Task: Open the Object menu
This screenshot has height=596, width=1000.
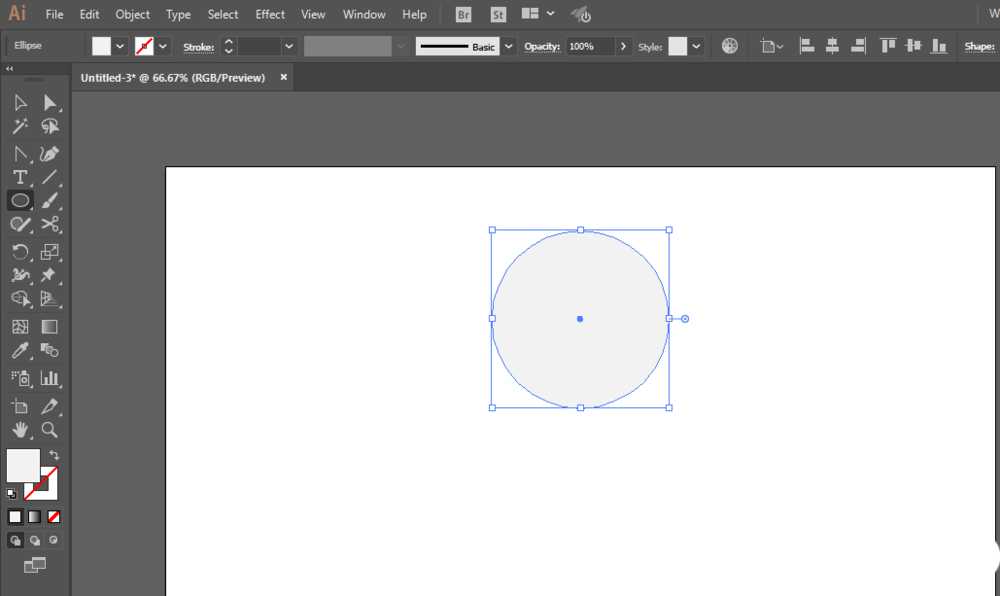Action: 133,15
